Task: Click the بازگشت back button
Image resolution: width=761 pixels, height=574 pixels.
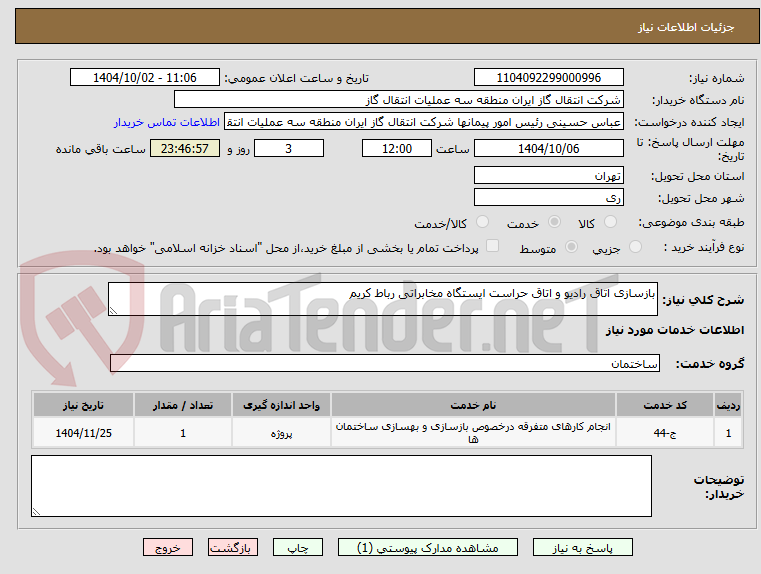Action: point(232,547)
